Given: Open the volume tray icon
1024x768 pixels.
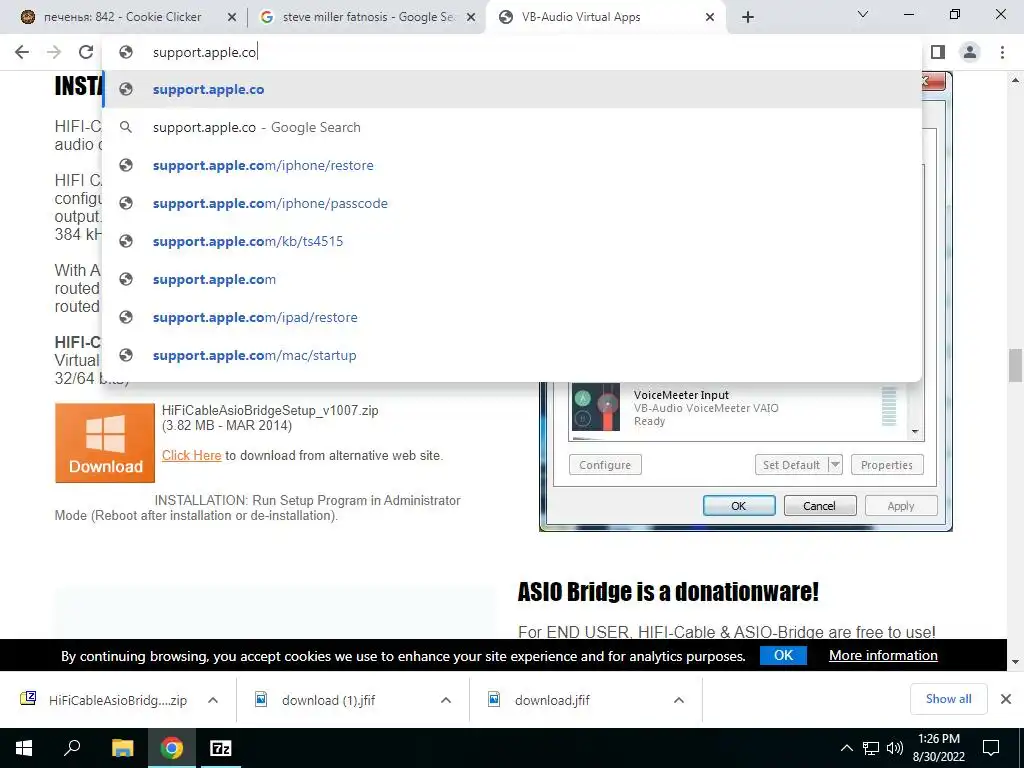Looking at the screenshot, I should point(895,748).
